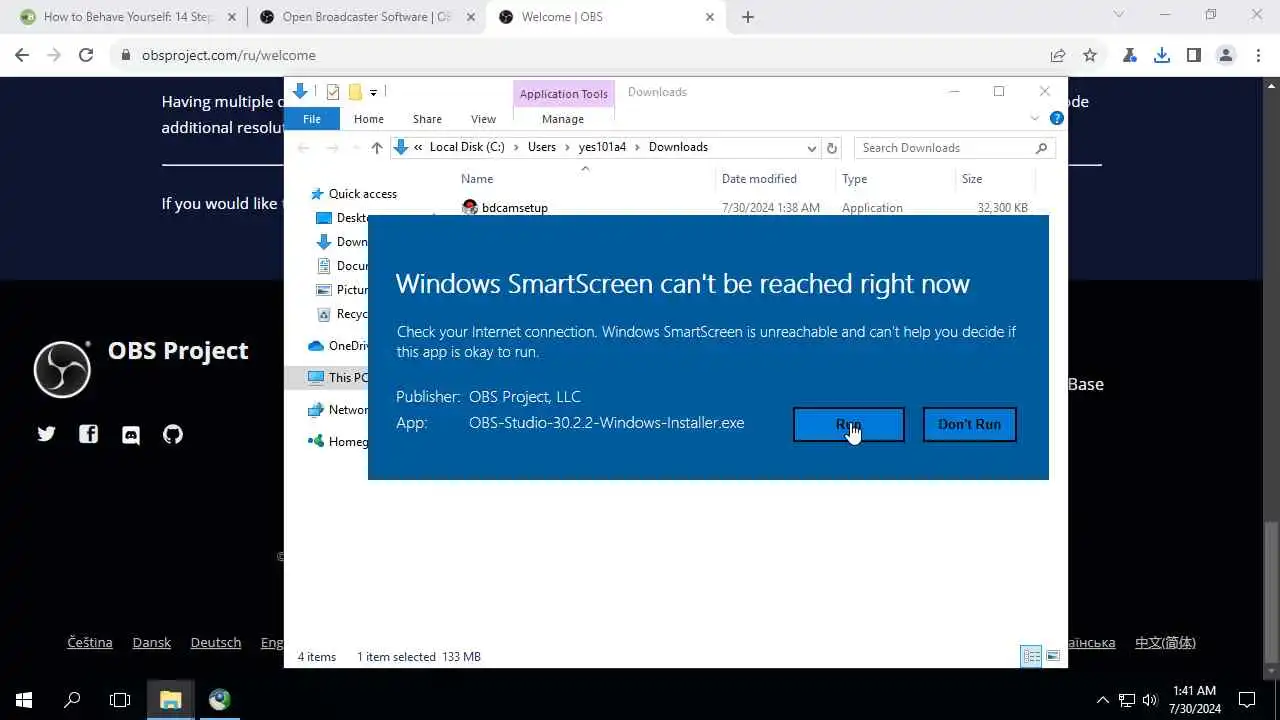Select the bdcamsetup file

[514, 208]
